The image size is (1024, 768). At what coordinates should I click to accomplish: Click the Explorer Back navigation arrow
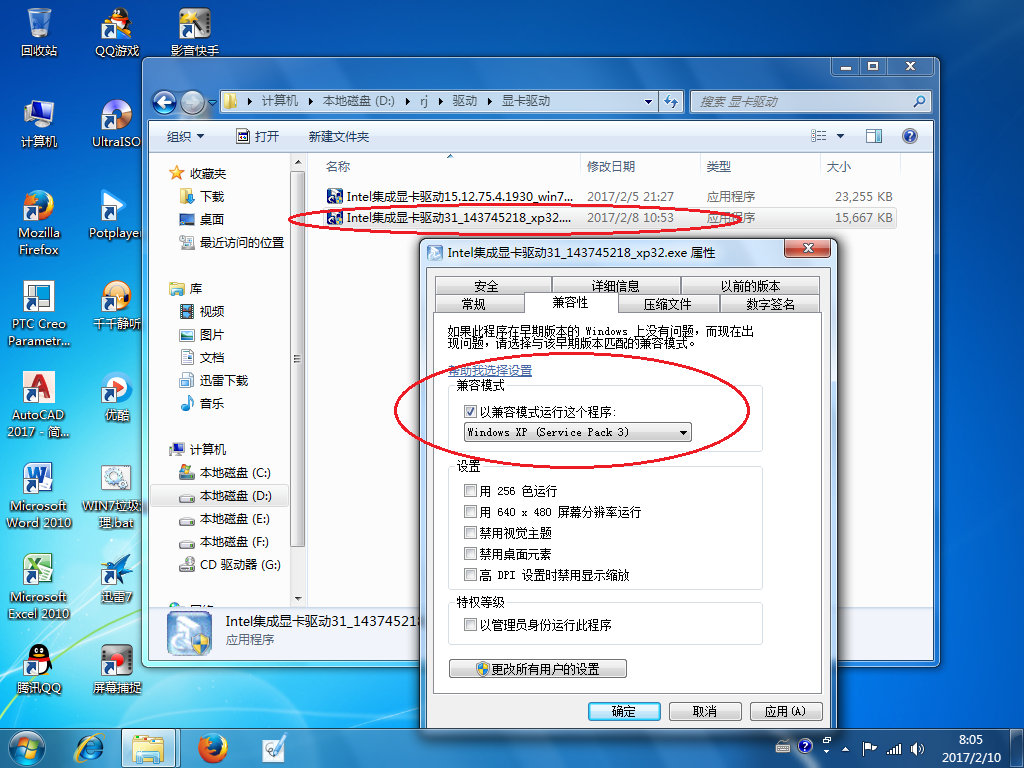[165, 102]
